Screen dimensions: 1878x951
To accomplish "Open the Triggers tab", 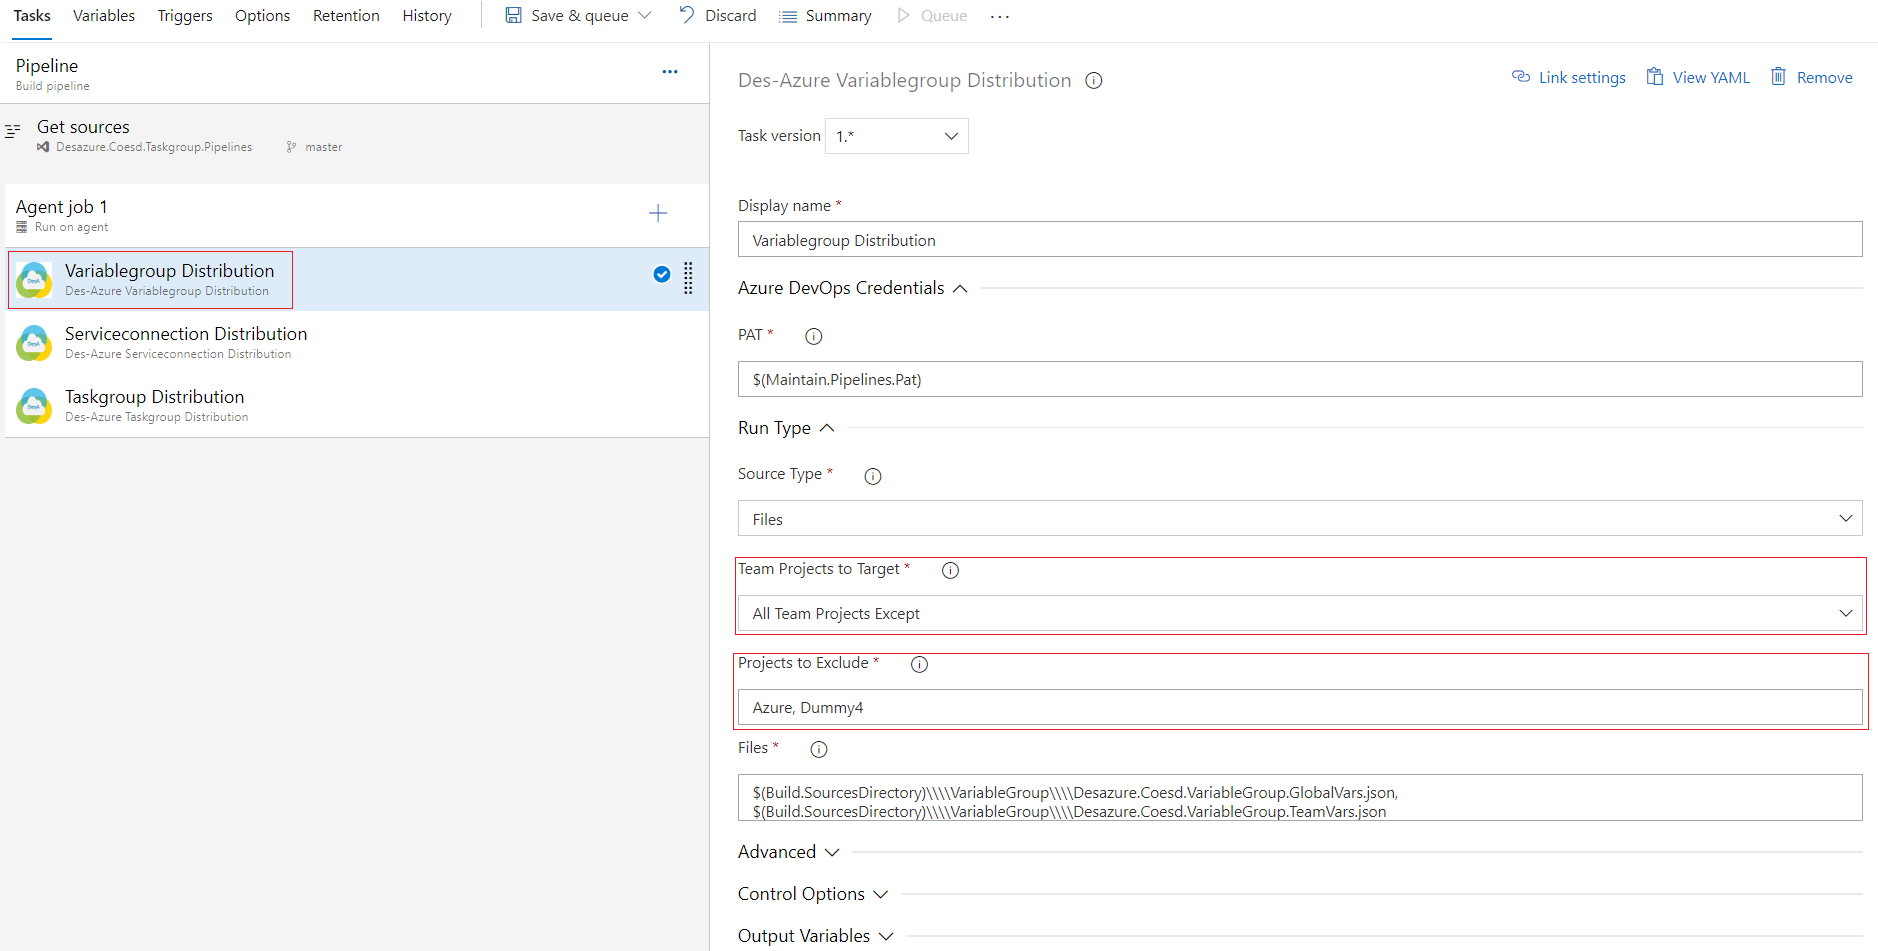I will coord(185,16).
